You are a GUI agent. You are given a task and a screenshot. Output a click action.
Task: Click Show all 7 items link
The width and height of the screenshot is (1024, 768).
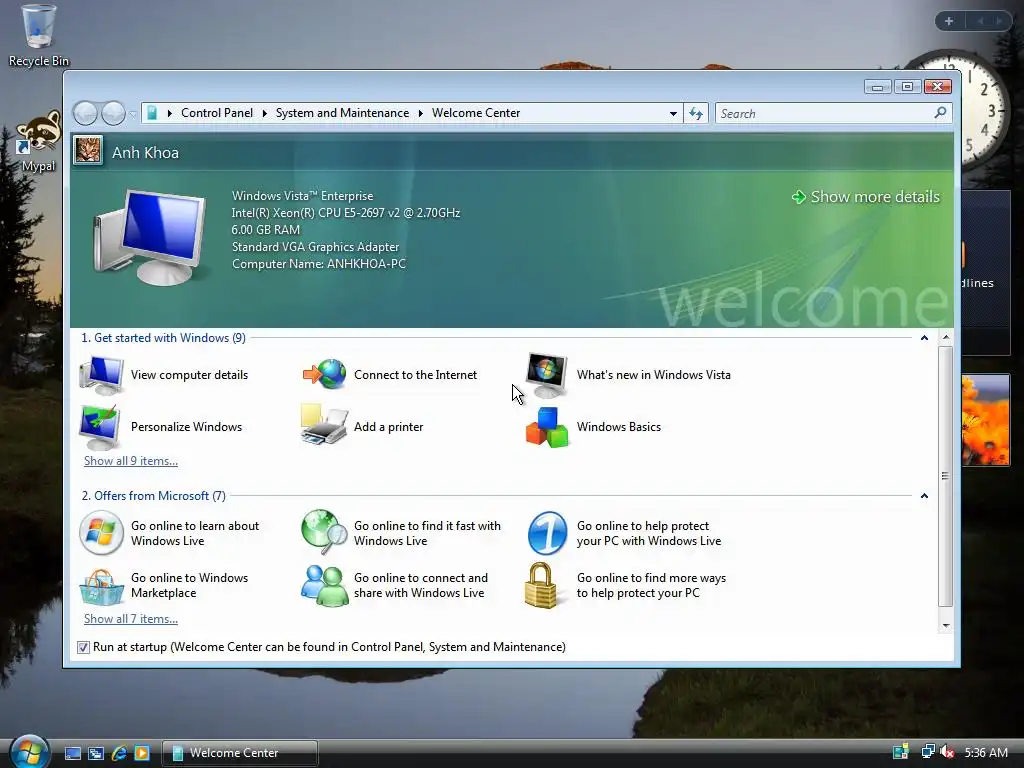131,618
